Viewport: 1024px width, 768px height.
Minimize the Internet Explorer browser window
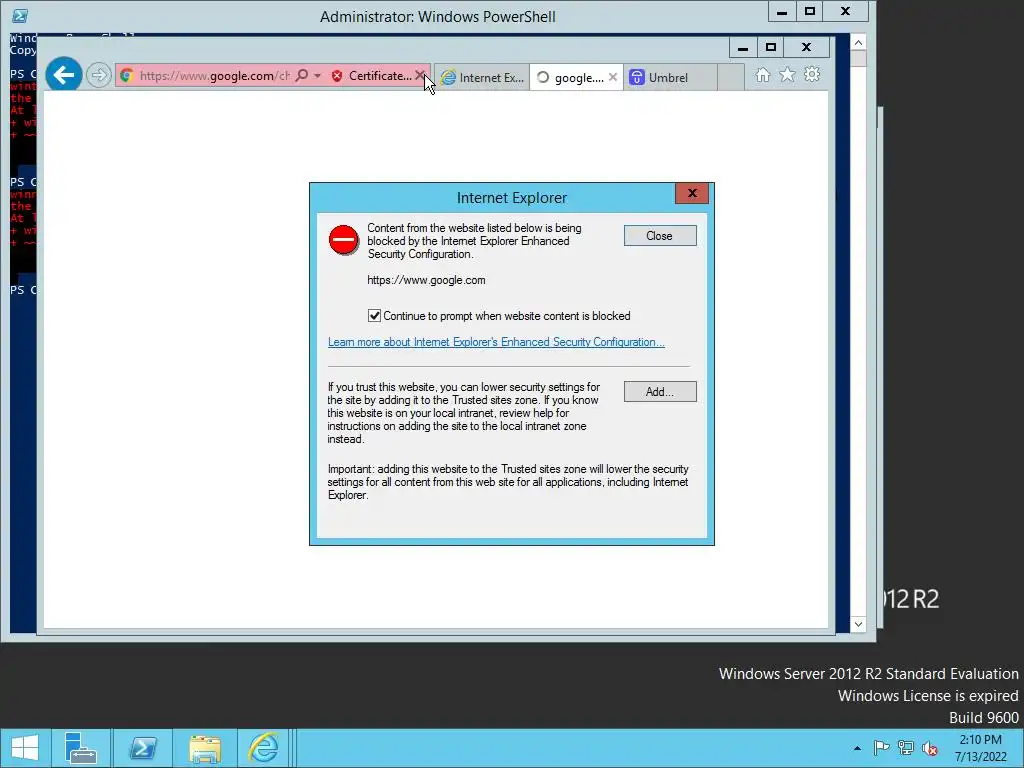click(743, 48)
